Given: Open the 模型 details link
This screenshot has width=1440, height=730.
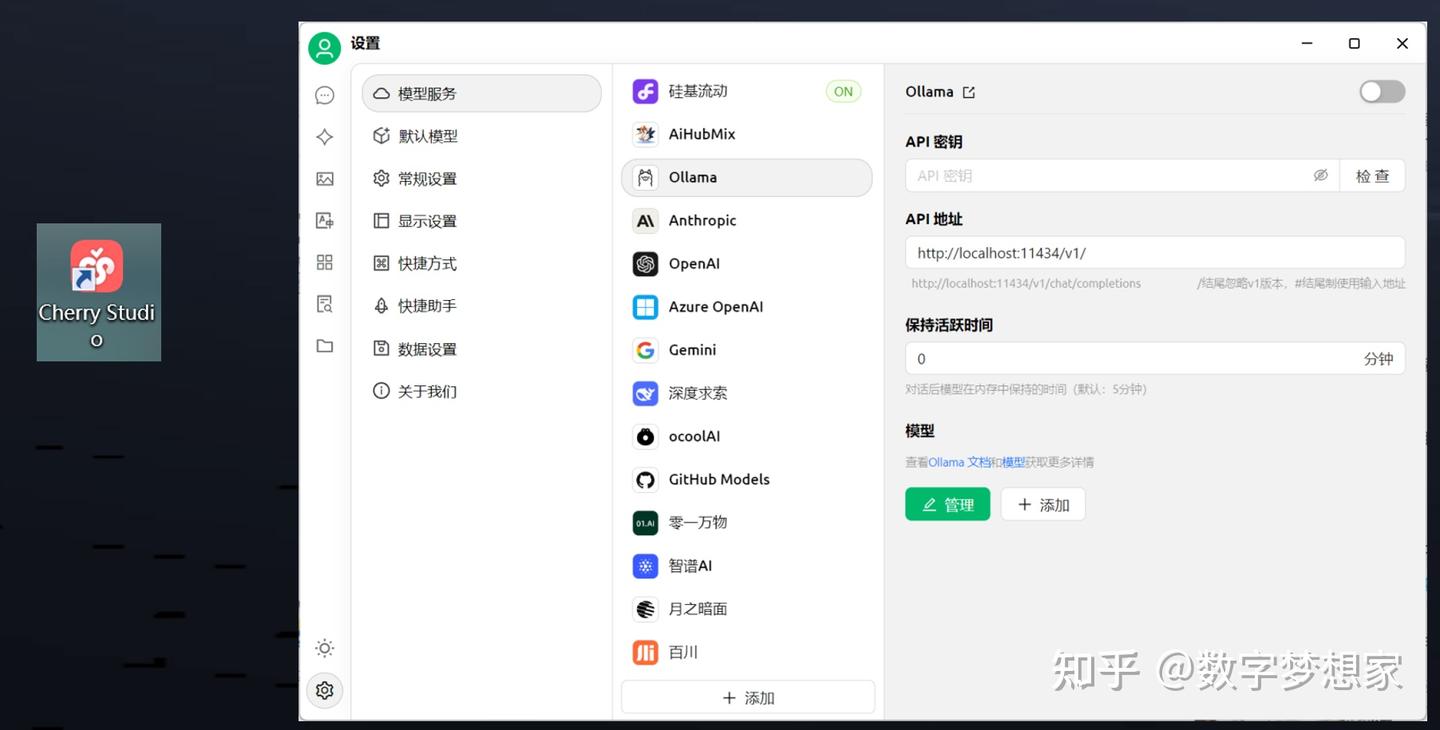Looking at the screenshot, I should pyautogui.click(x=1013, y=462).
